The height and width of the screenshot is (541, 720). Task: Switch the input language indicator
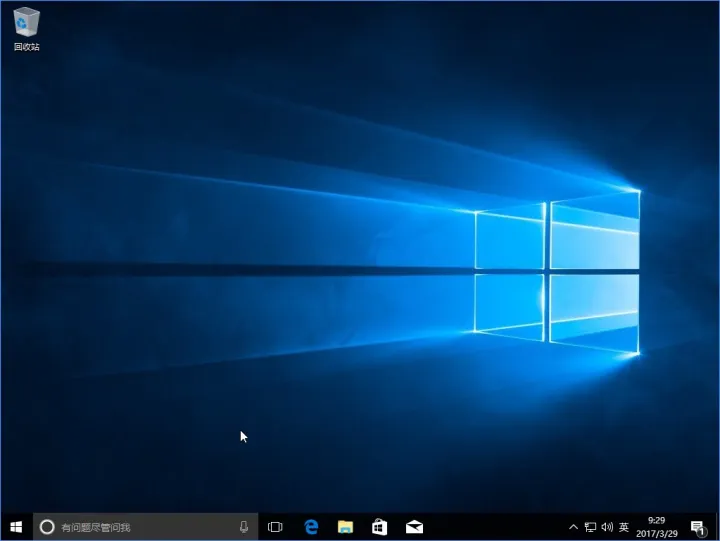click(x=624, y=527)
